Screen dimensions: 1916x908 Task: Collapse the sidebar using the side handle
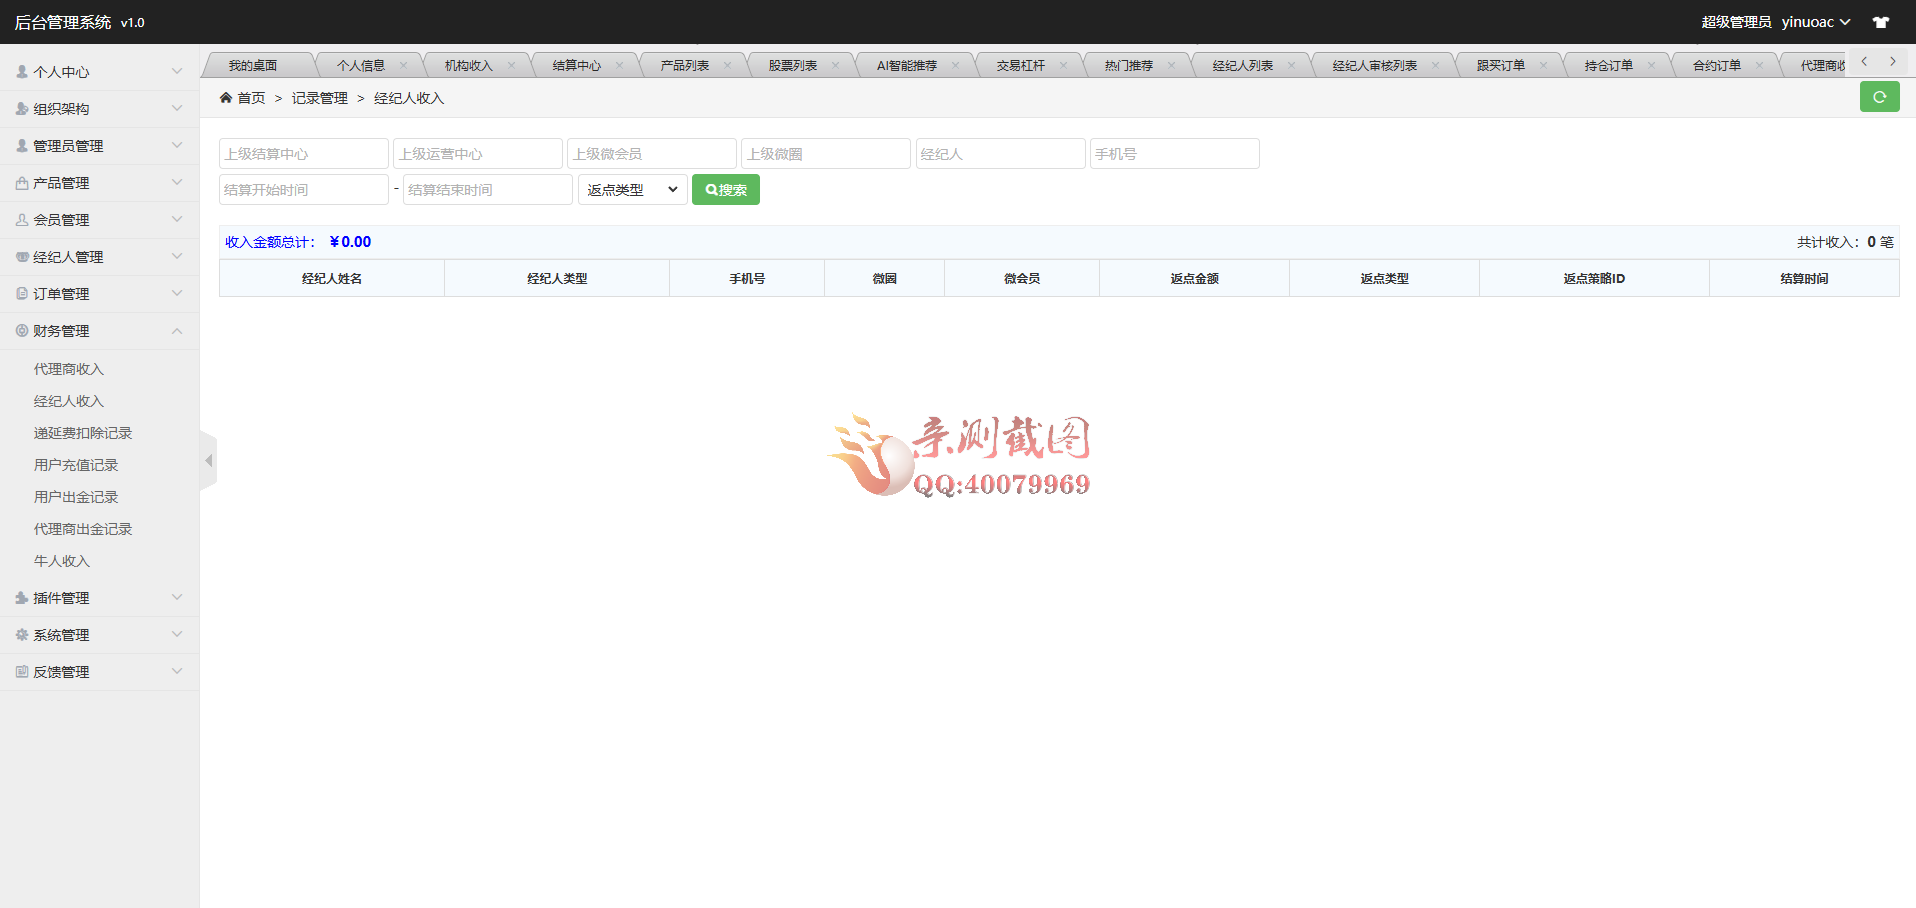pos(208,461)
